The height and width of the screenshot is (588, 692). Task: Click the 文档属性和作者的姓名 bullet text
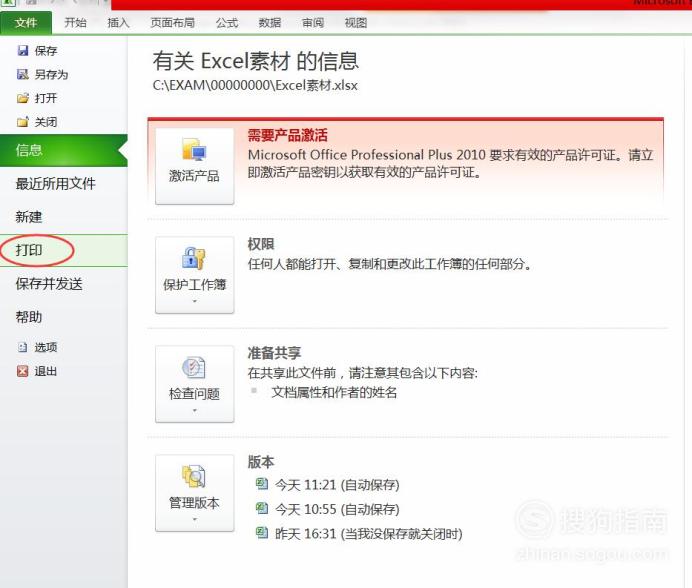[x=334, y=392]
